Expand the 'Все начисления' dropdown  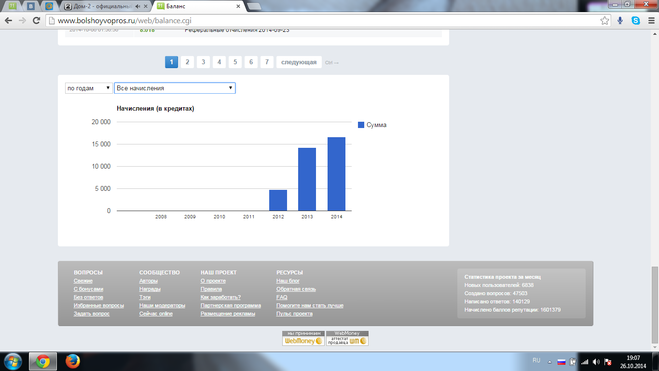pyautogui.click(x=175, y=88)
